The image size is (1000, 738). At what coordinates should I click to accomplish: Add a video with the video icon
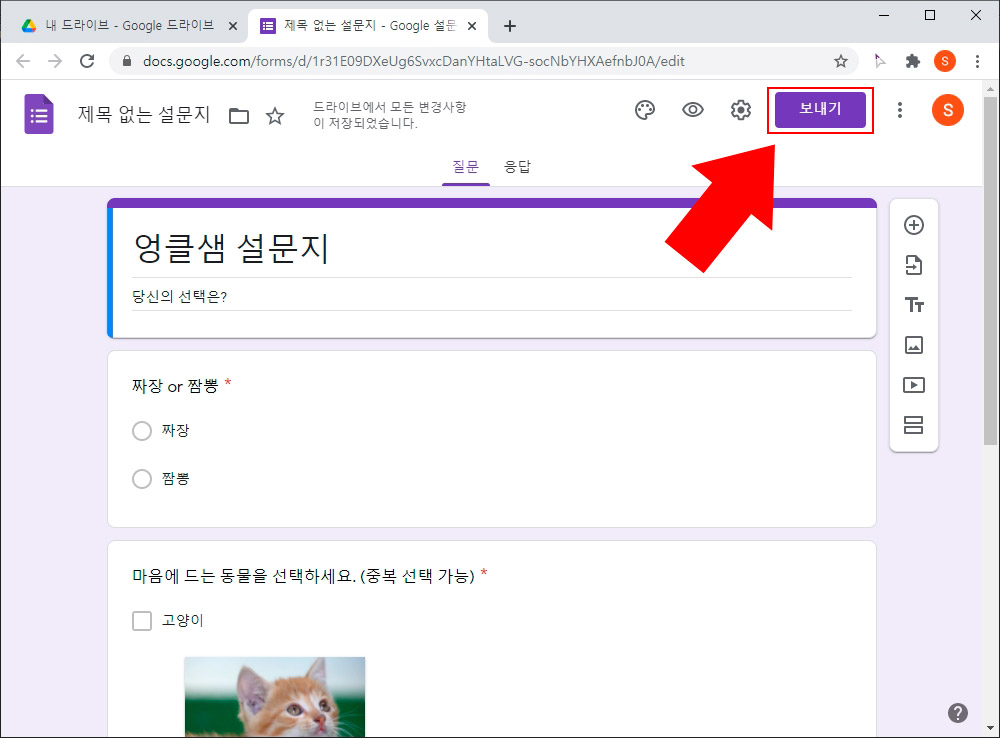[913, 385]
